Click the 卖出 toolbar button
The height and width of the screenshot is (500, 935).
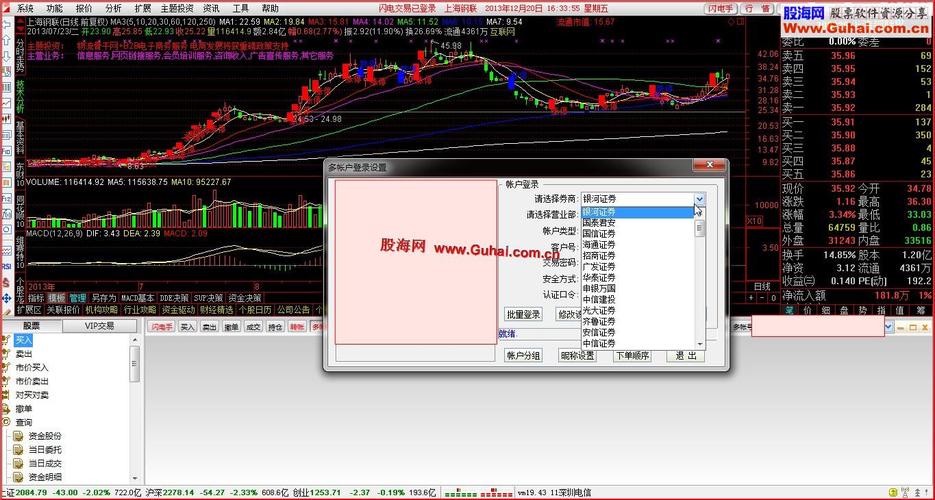209,327
